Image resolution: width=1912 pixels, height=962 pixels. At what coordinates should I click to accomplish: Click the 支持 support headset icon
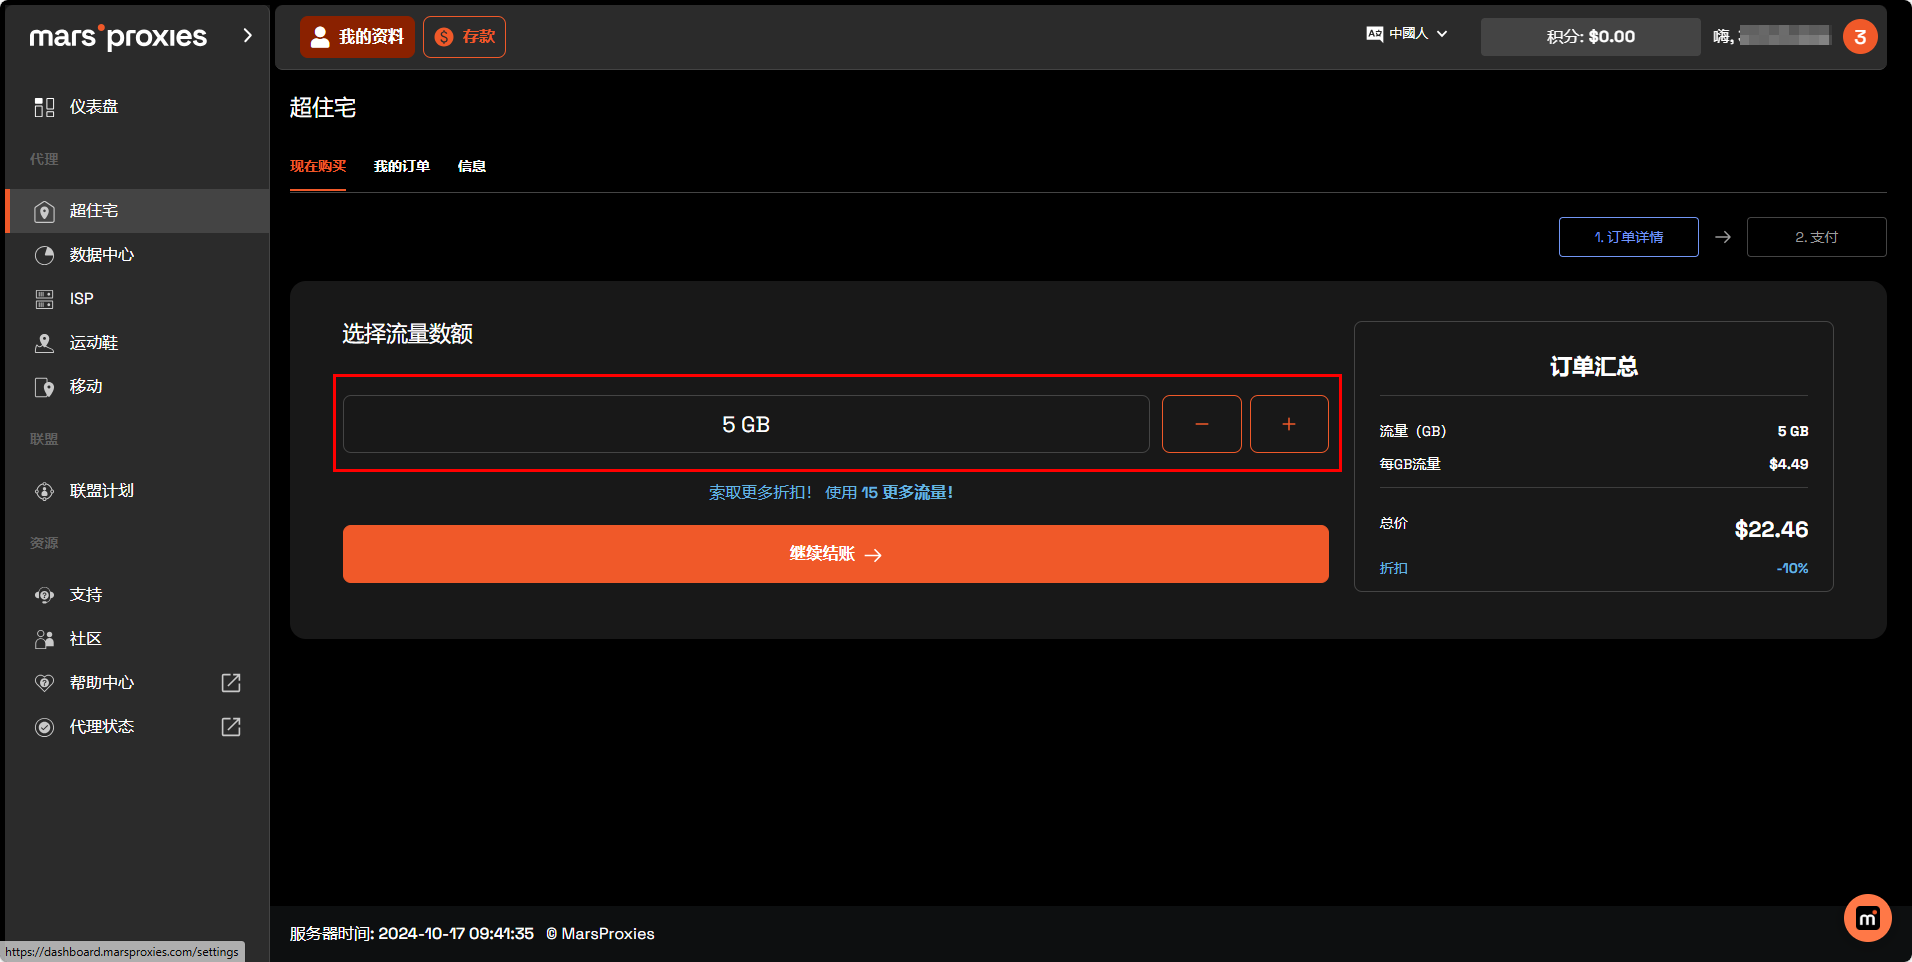[44, 595]
